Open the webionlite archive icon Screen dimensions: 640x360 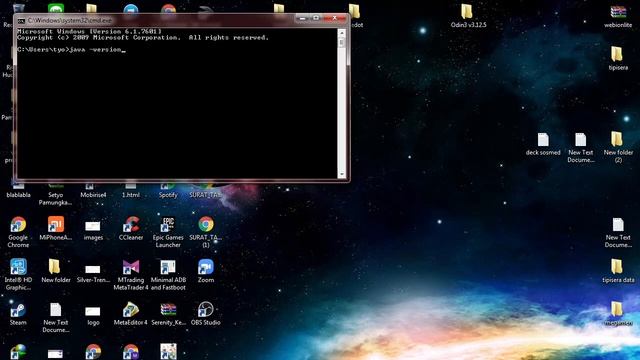pos(618,16)
